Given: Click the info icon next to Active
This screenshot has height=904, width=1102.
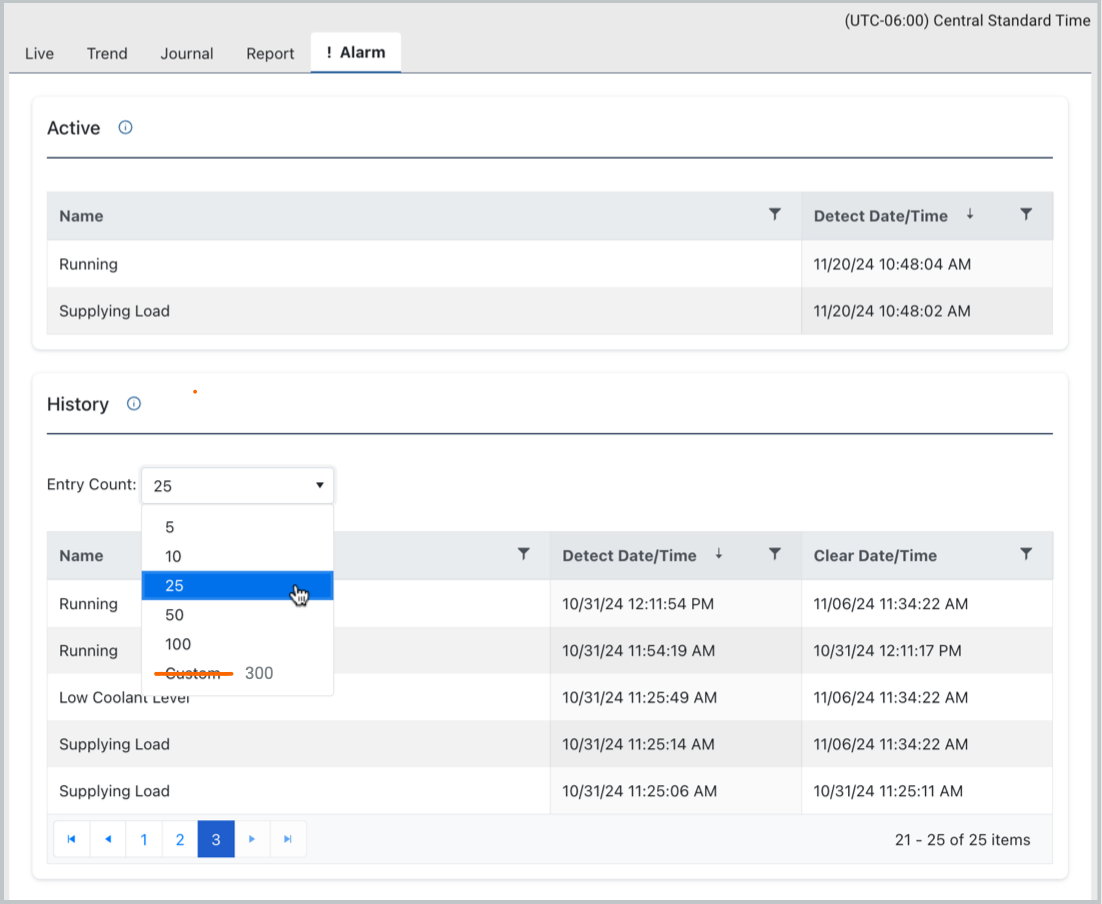Looking at the screenshot, I should 125,128.
